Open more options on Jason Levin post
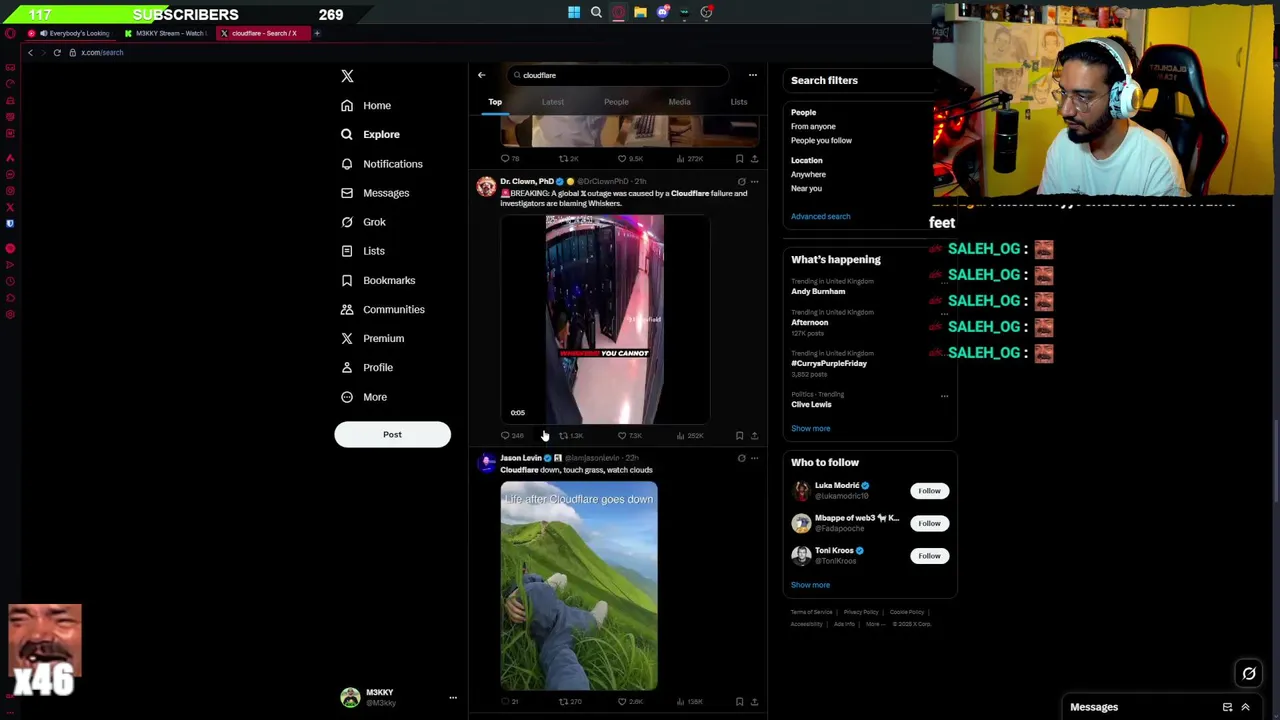Screen dimensions: 1280x720 click(754, 458)
